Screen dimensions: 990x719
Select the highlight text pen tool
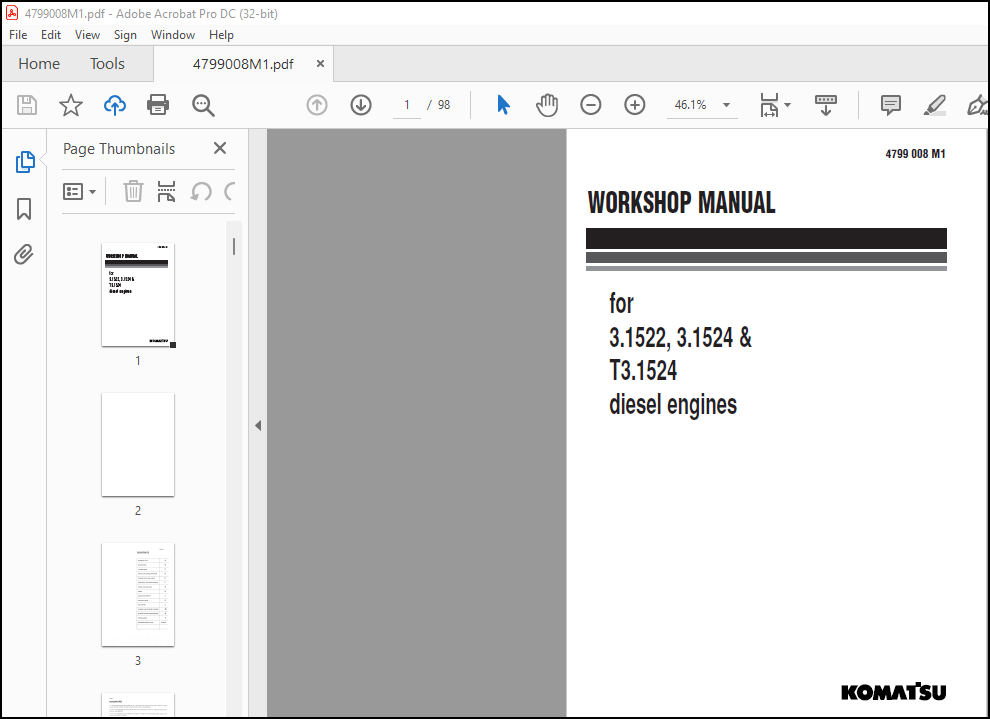934,105
